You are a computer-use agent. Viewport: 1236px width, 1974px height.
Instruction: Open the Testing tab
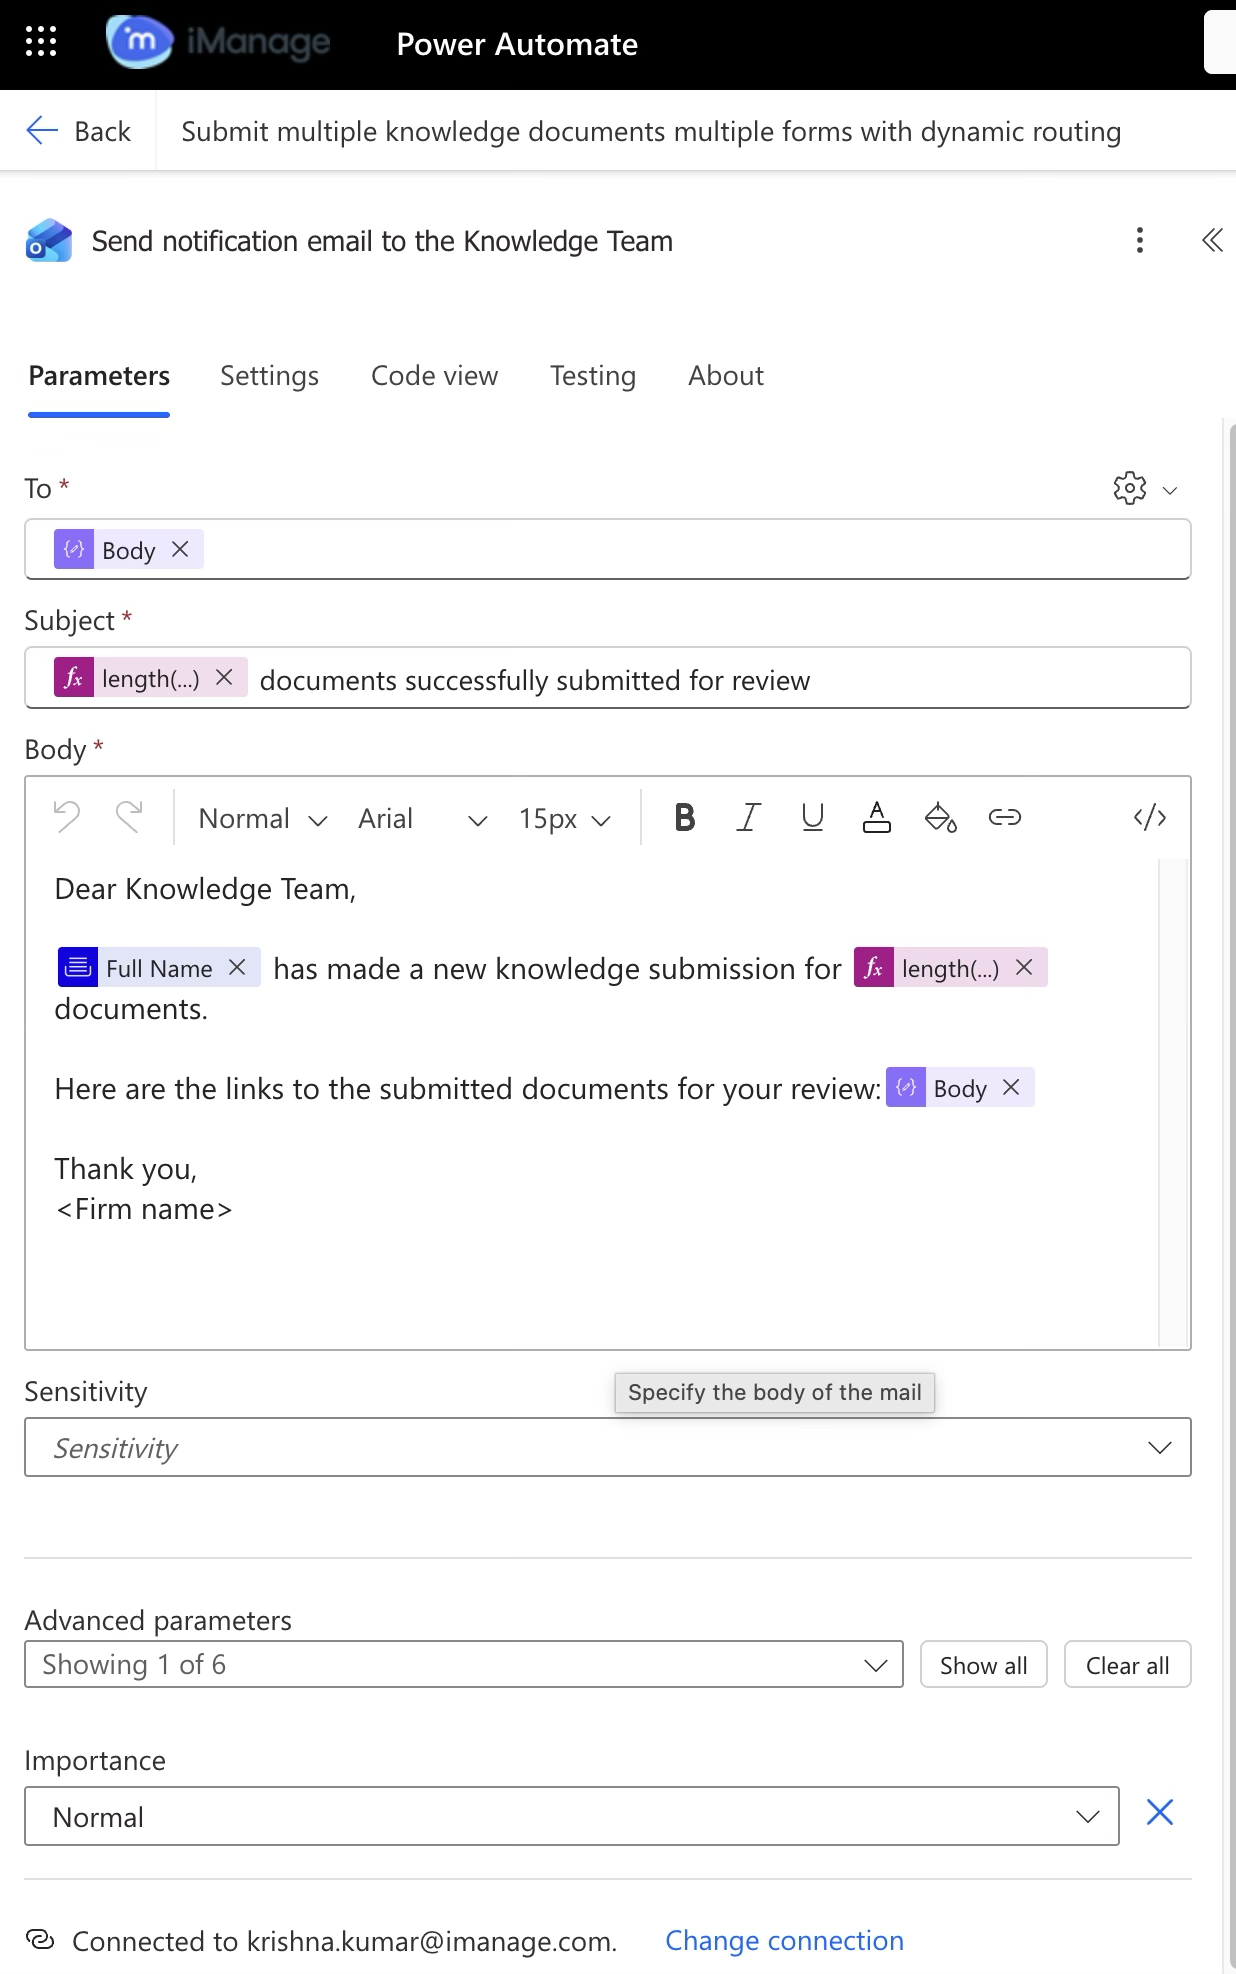[x=592, y=376]
